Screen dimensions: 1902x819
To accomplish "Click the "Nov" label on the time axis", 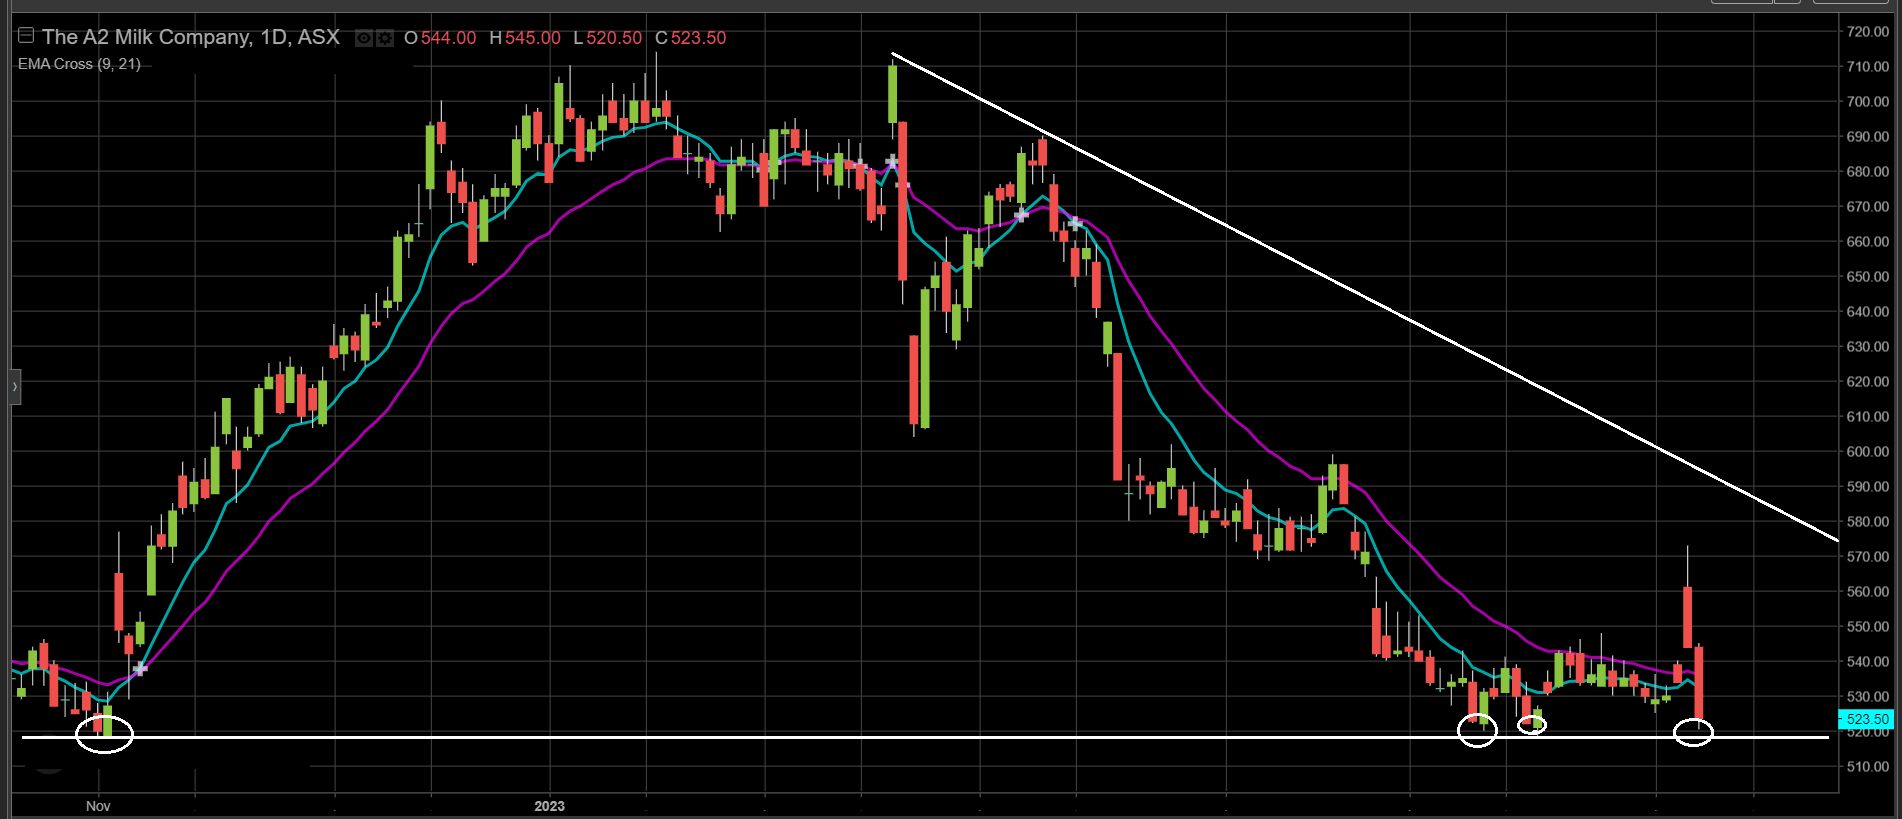I will pos(98,806).
